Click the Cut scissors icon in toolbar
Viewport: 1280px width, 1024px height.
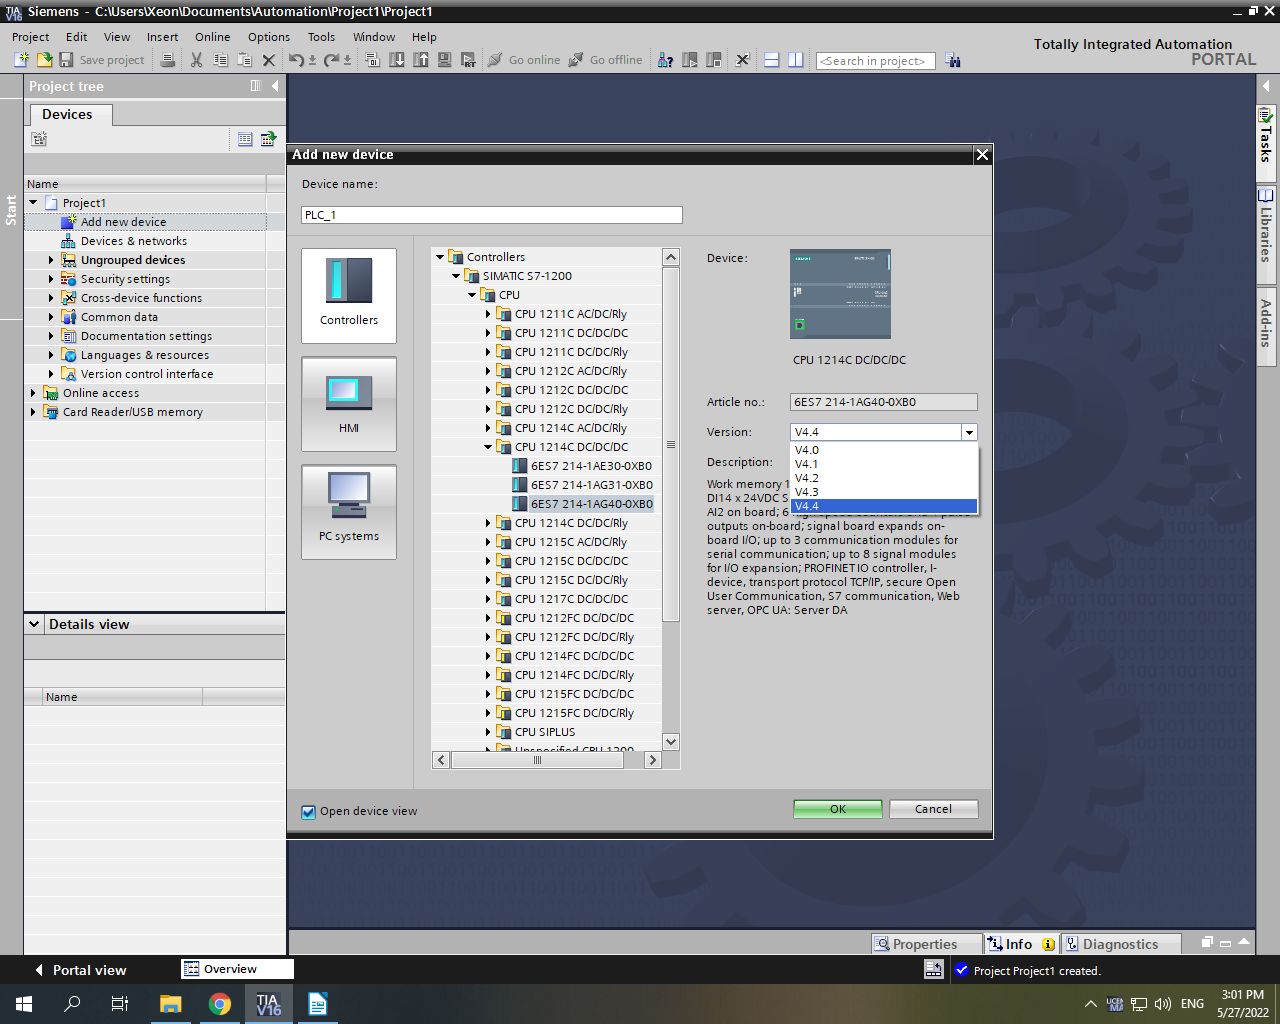[x=196, y=60]
